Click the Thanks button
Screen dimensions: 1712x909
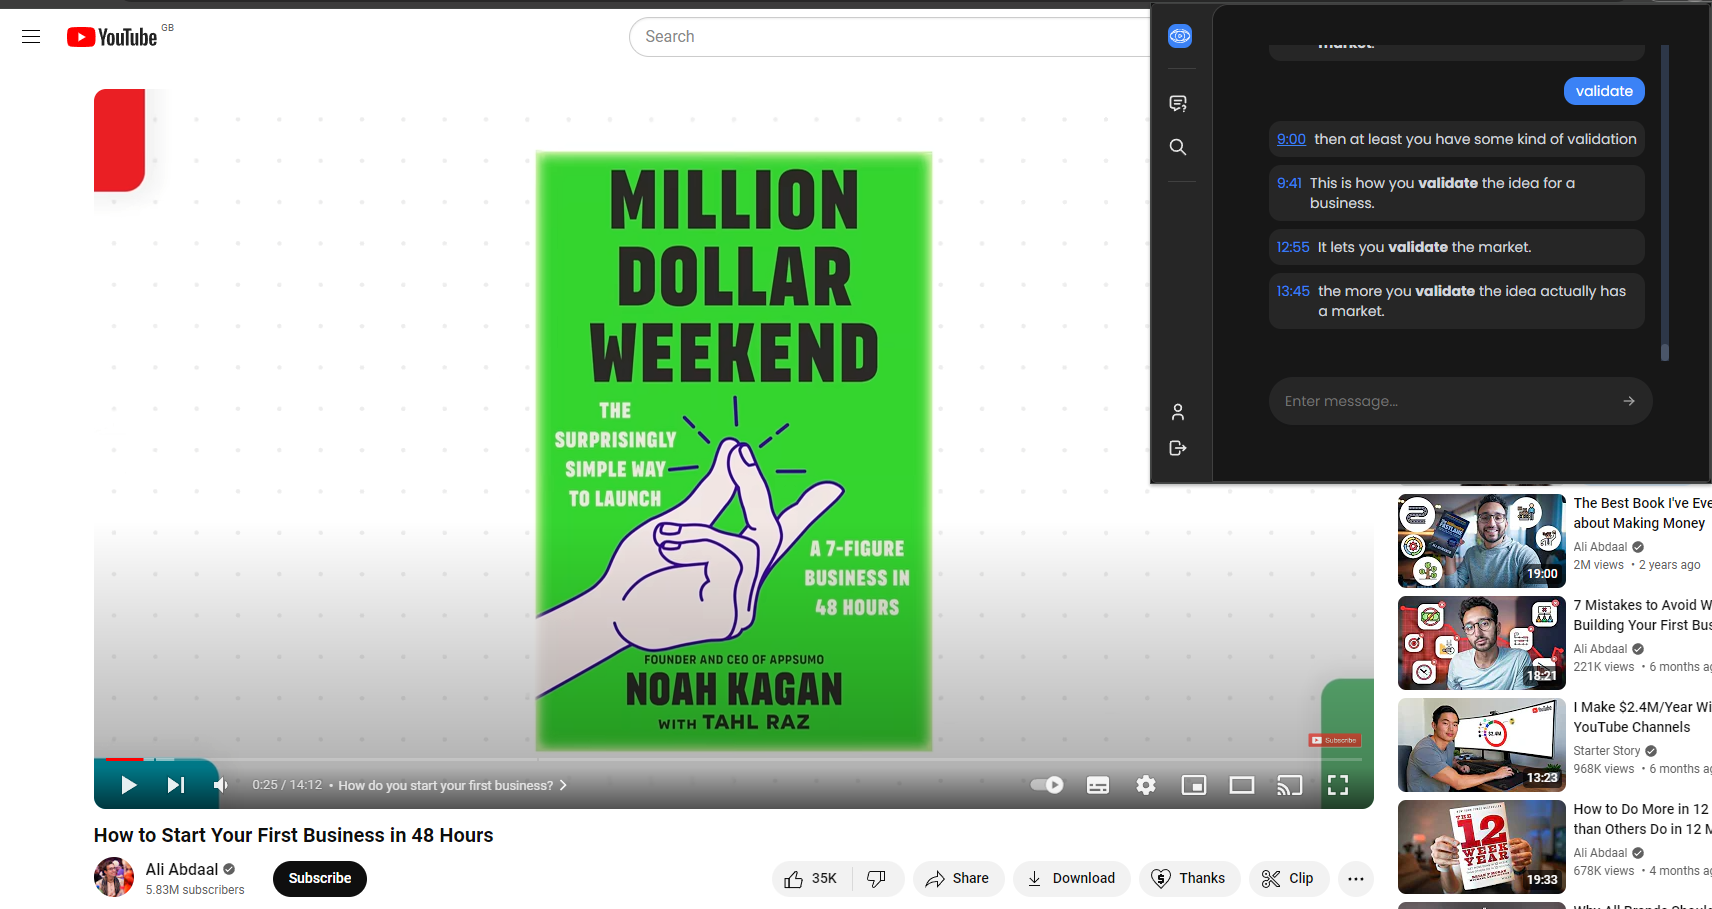point(1189,878)
